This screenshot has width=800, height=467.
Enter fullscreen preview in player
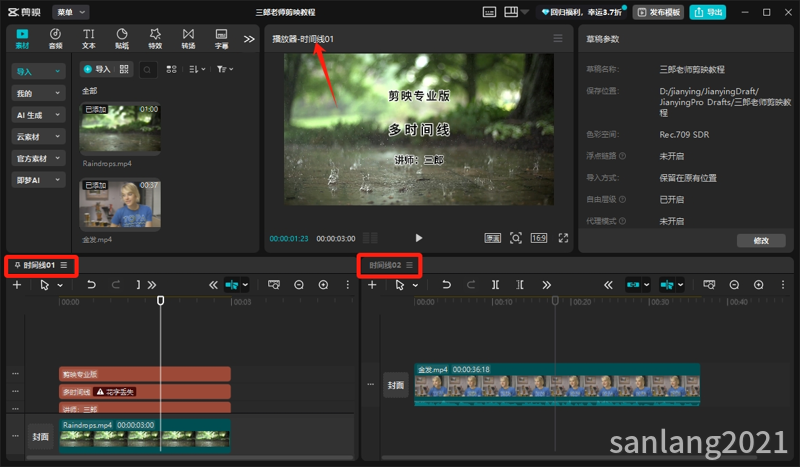coord(563,238)
